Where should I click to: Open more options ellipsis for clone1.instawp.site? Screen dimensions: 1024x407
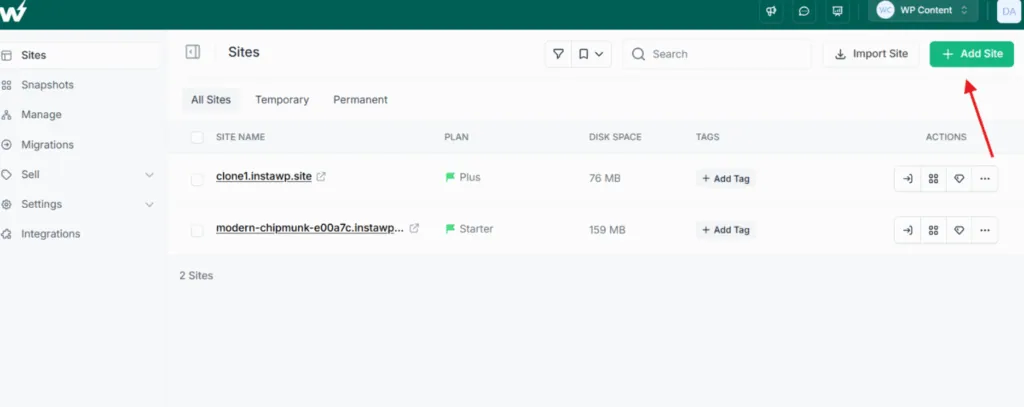point(985,178)
